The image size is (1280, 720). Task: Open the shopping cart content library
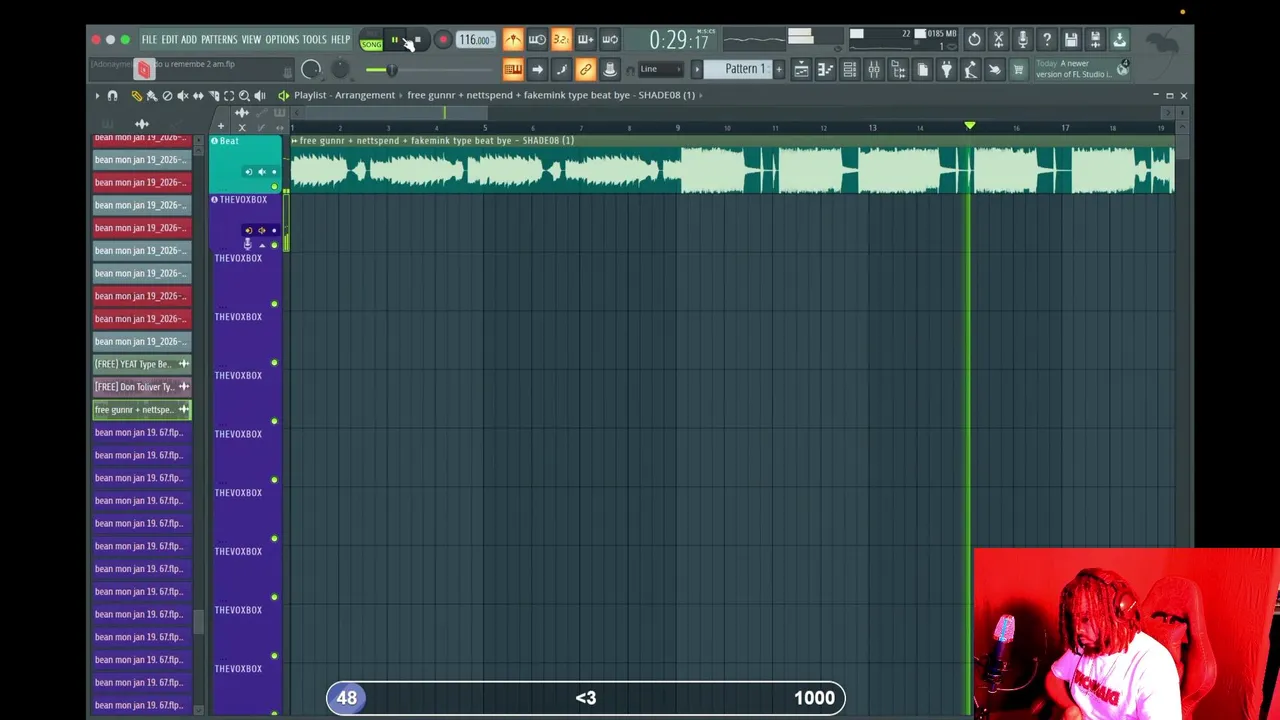click(x=1018, y=69)
